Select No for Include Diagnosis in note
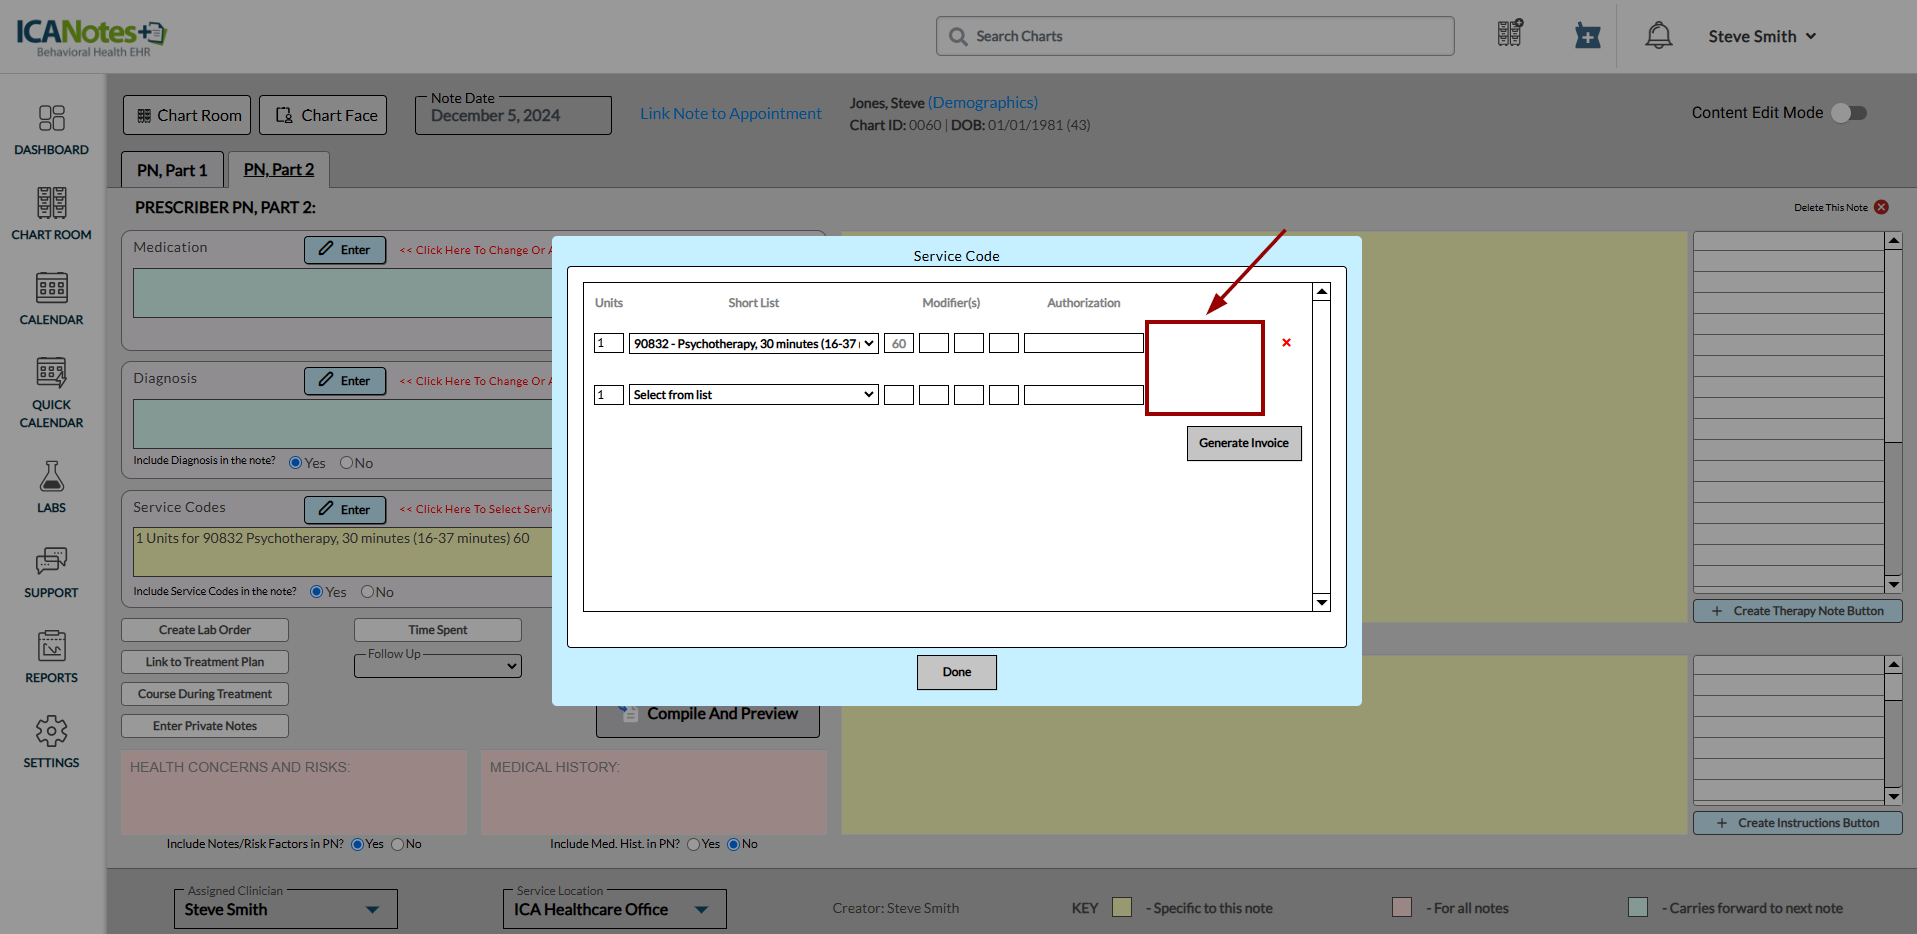Screen dimensions: 1917x934 coord(347,463)
